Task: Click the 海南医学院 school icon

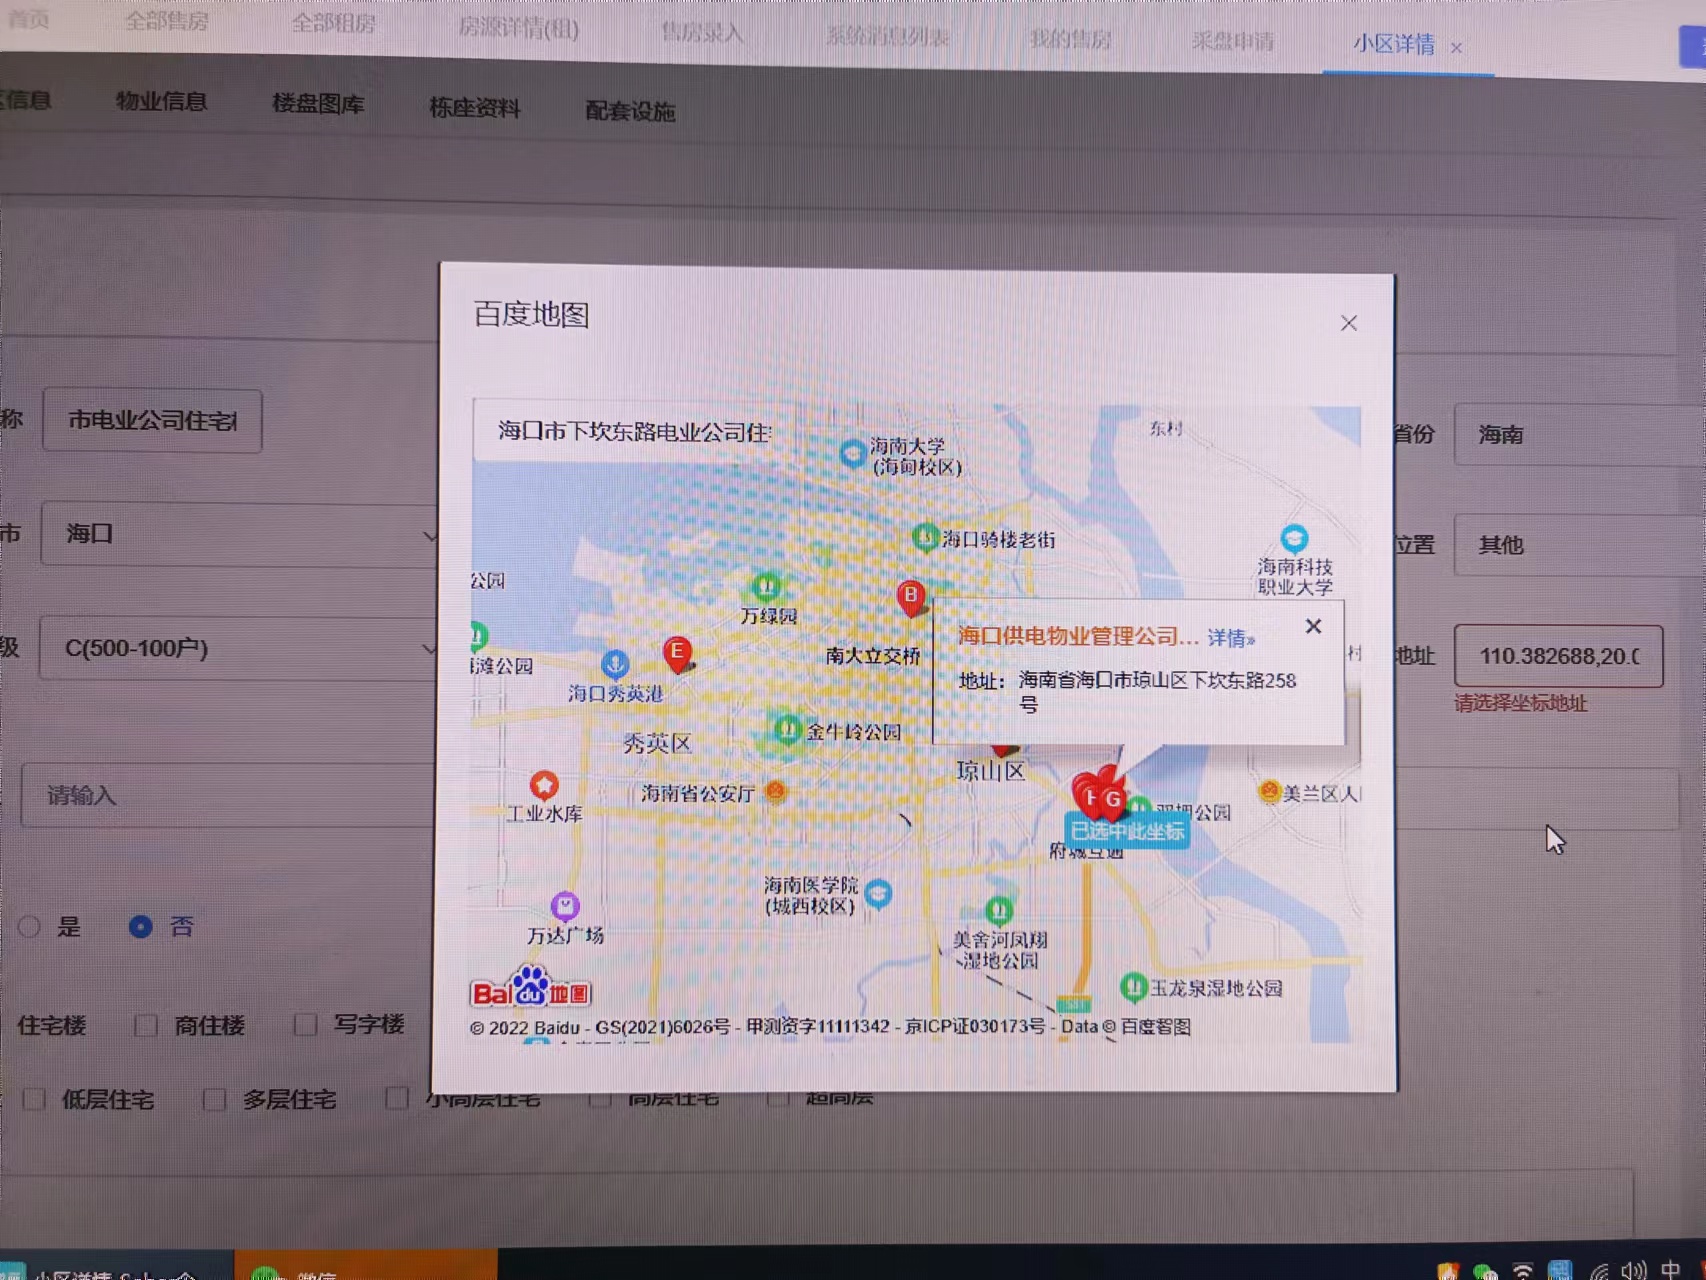Action: [x=878, y=892]
